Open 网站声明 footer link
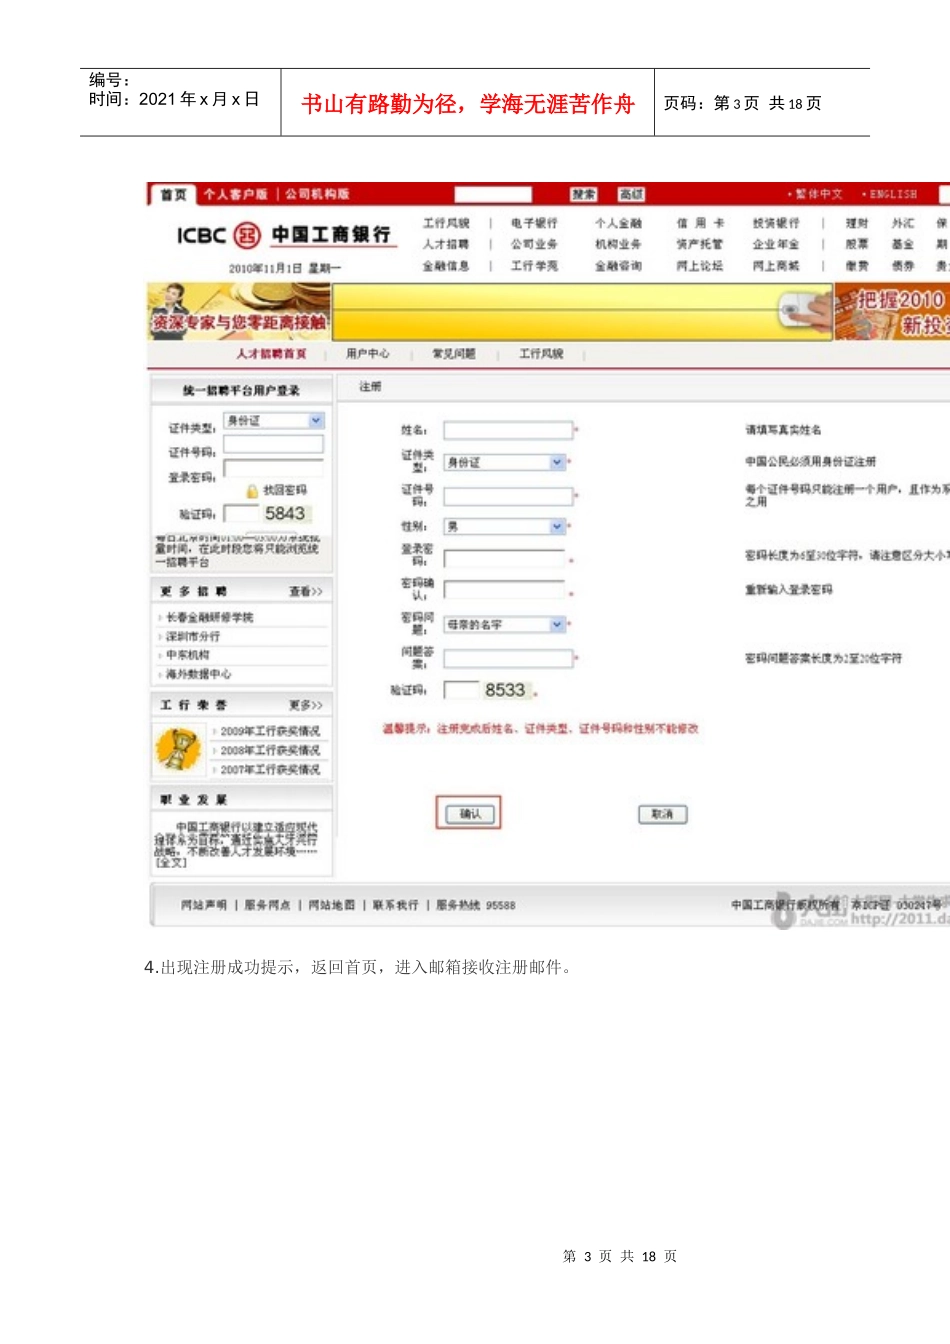The width and height of the screenshot is (950, 1344). (204, 905)
